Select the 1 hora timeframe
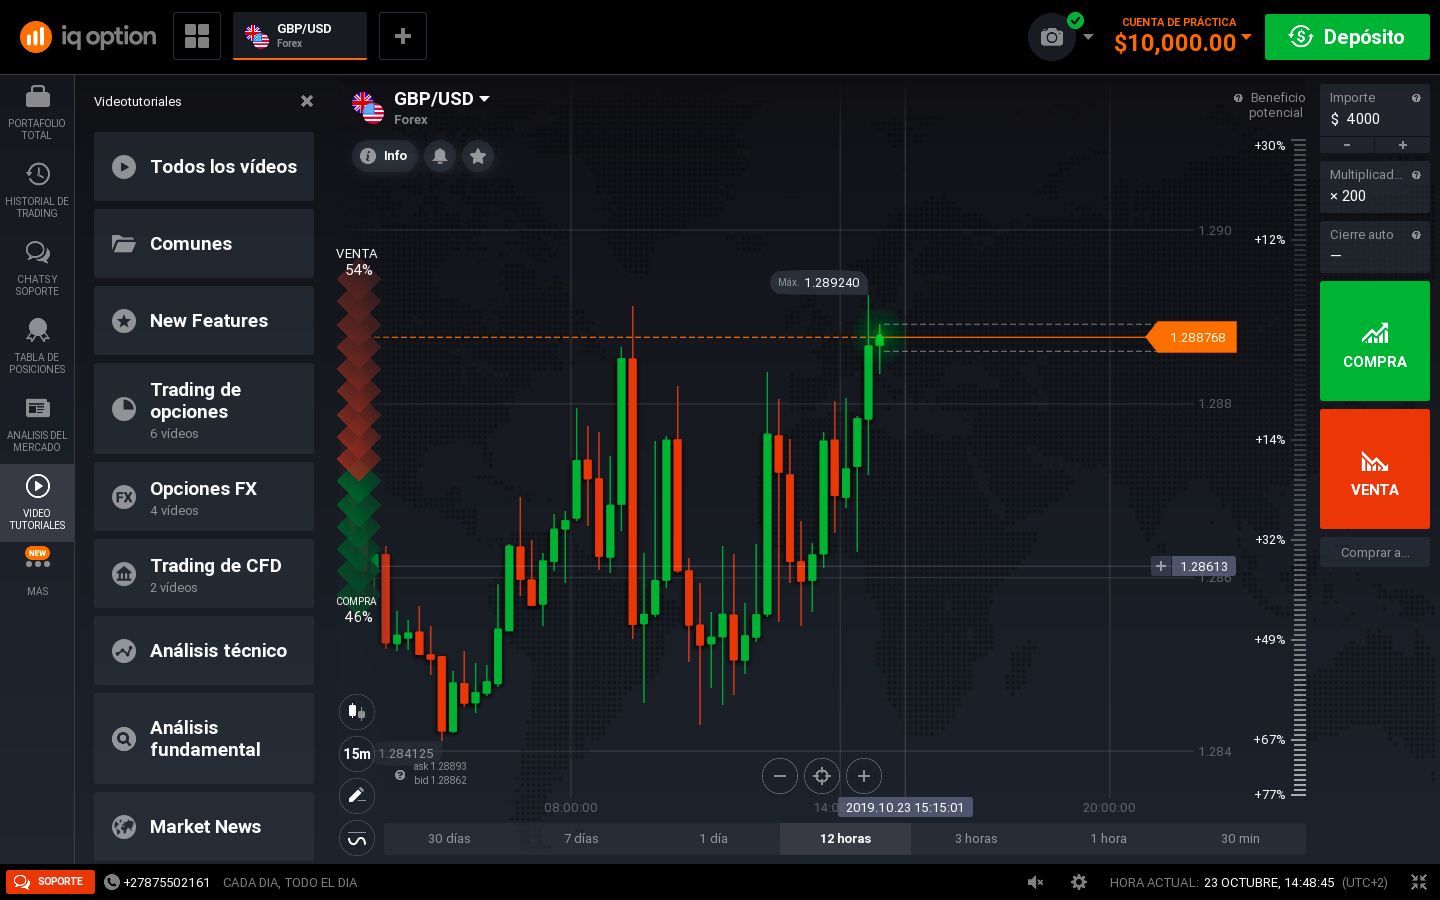The height and width of the screenshot is (900, 1440). [x=1108, y=839]
